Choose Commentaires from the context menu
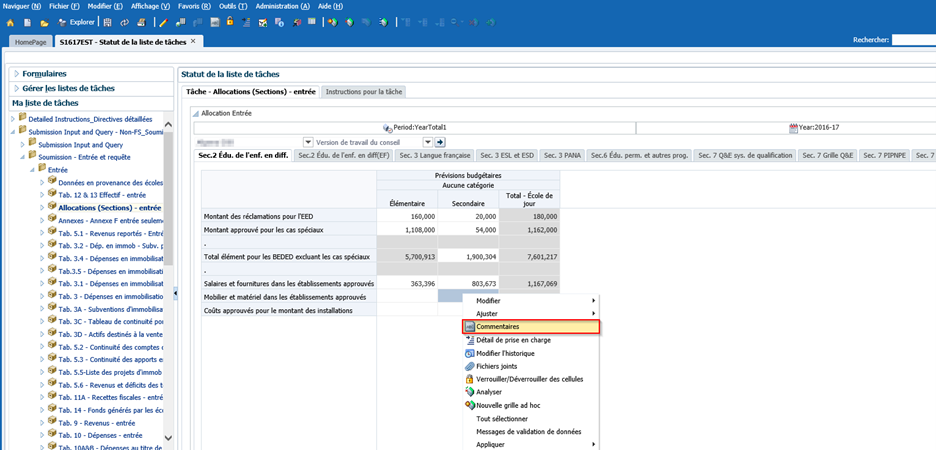The width and height of the screenshot is (936, 450). [497, 326]
